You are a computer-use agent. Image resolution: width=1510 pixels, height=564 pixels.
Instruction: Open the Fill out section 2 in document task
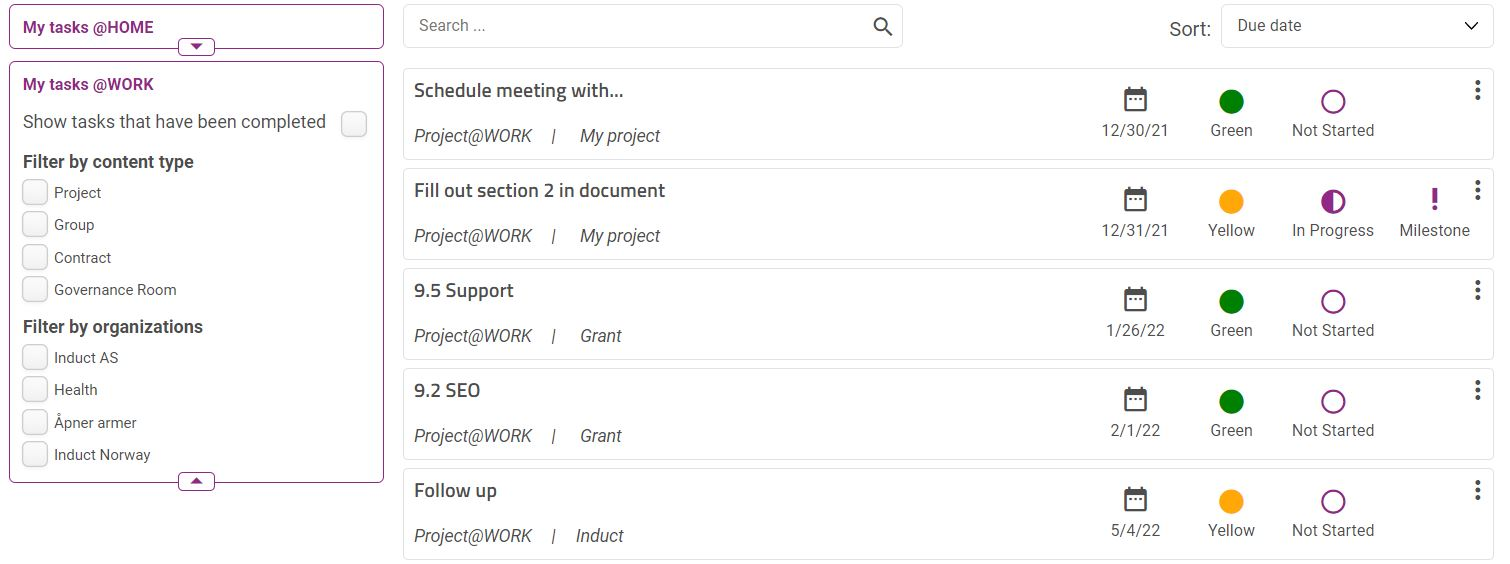pyautogui.click(x=539, y=190)
